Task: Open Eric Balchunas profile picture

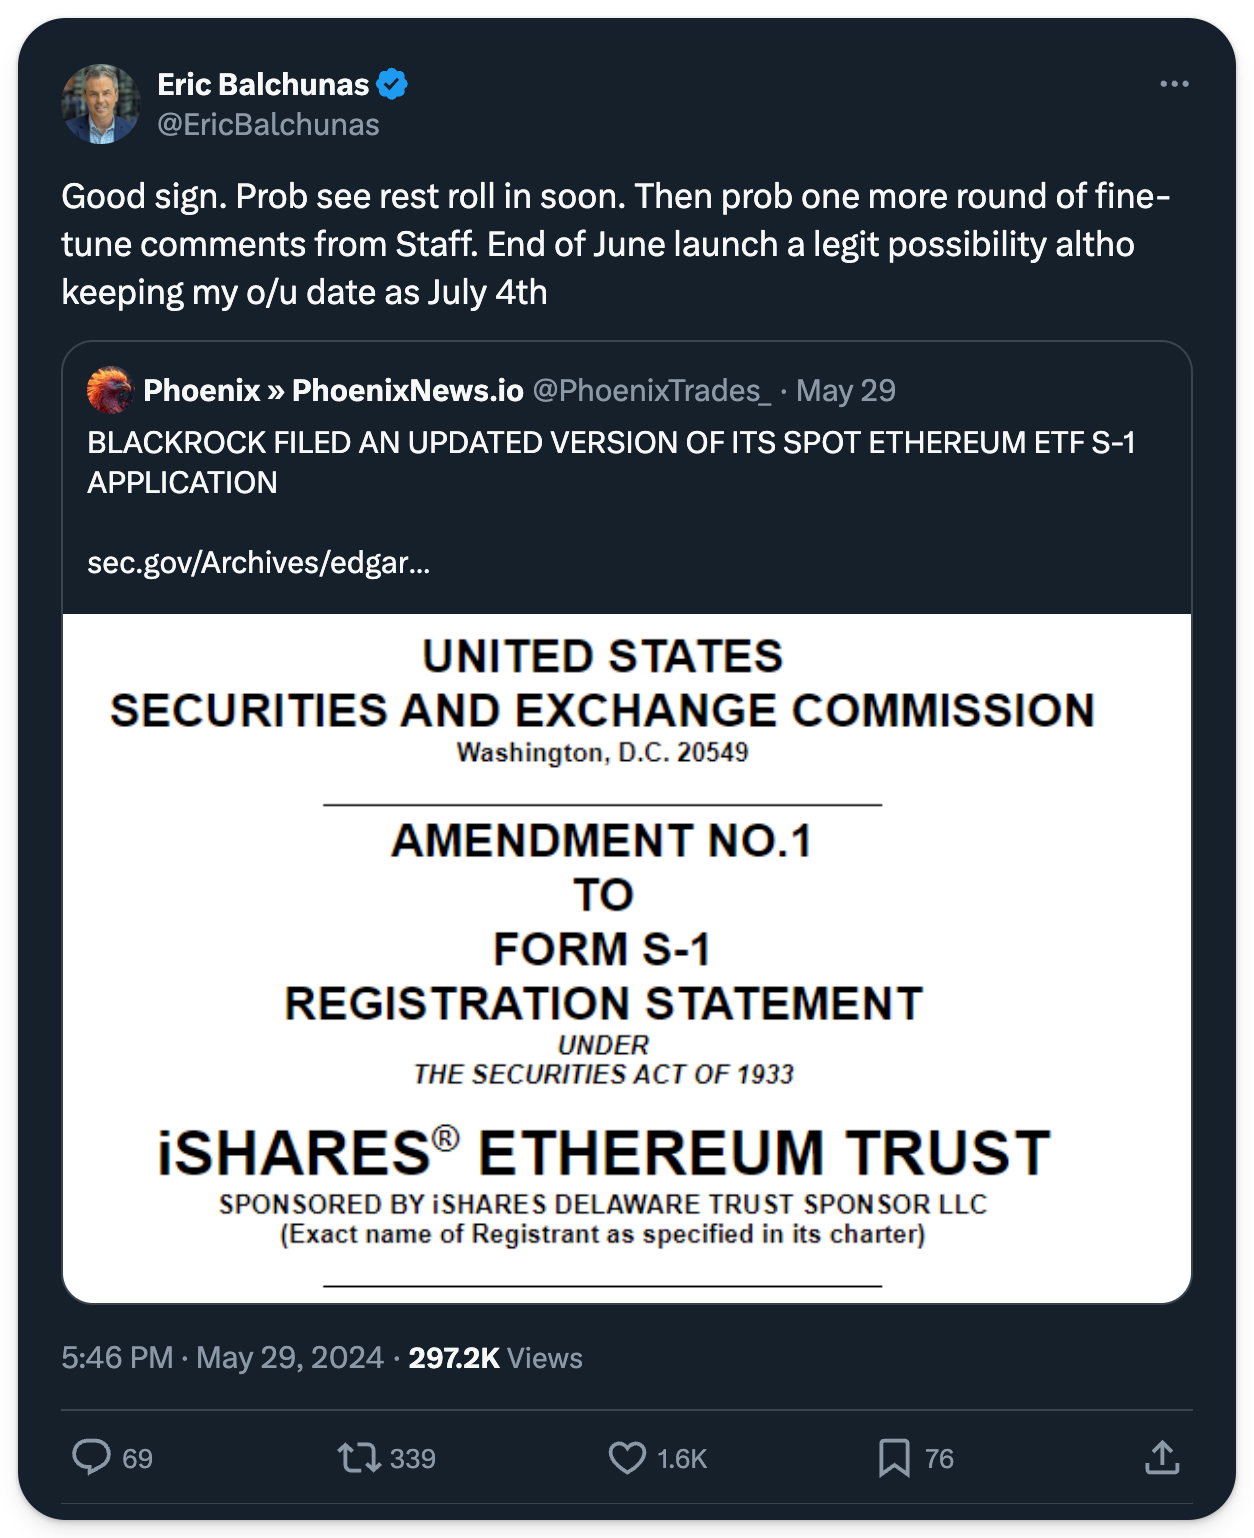Action: point(101,104)
